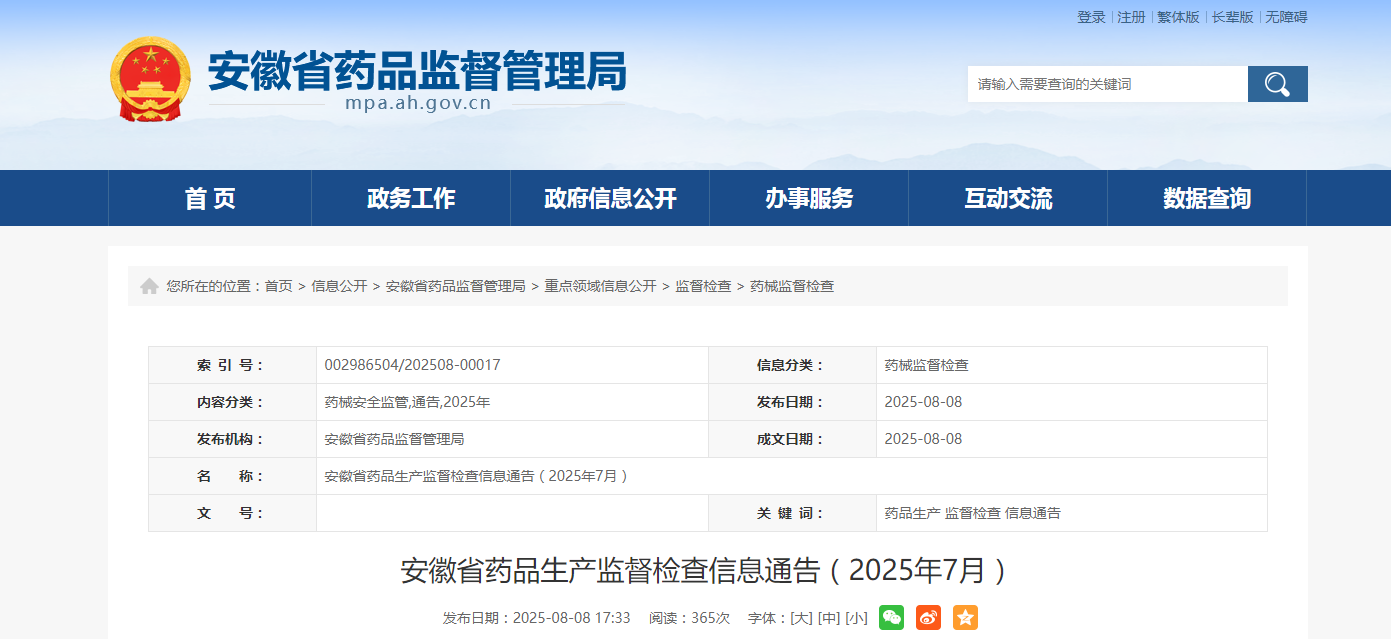1391x639 pixels.
Task: Click the 成文日期 value 2025-08-08
Action: 923,439
